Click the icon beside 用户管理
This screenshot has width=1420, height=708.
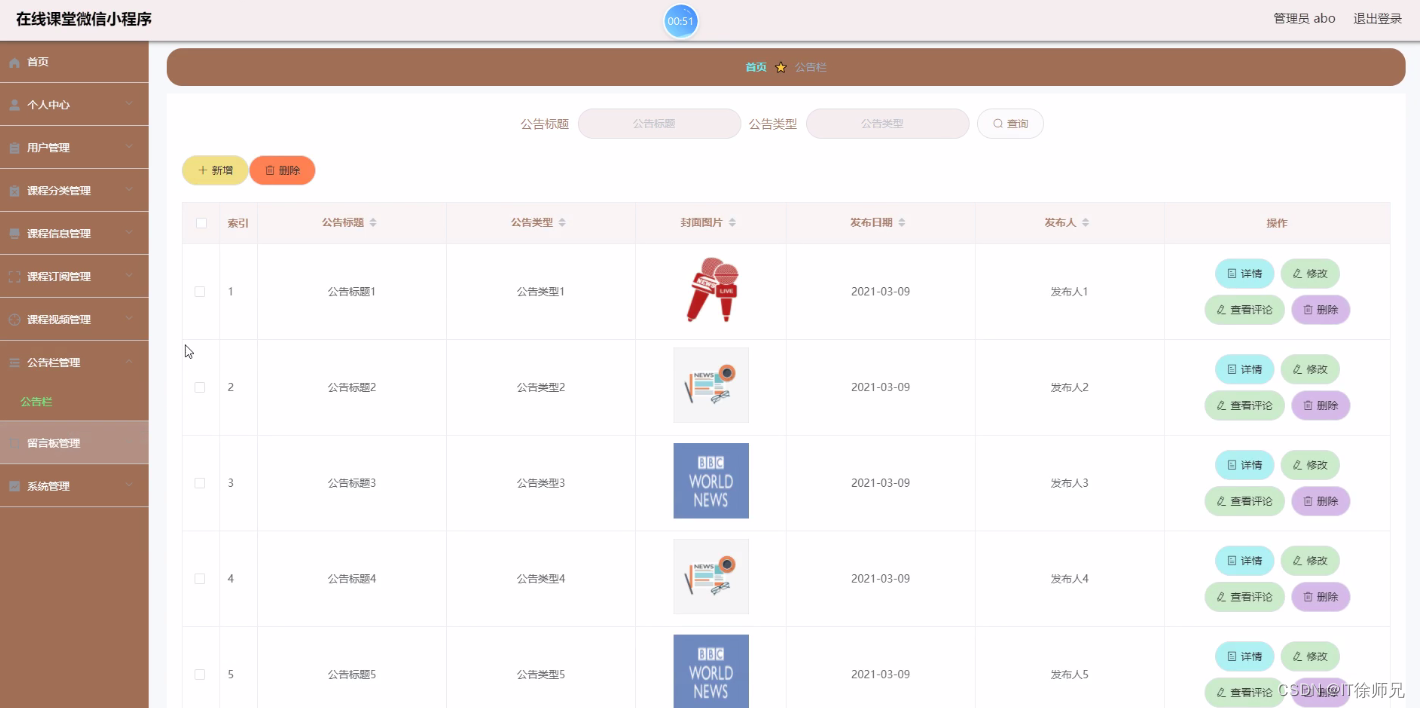coord(14,148)
